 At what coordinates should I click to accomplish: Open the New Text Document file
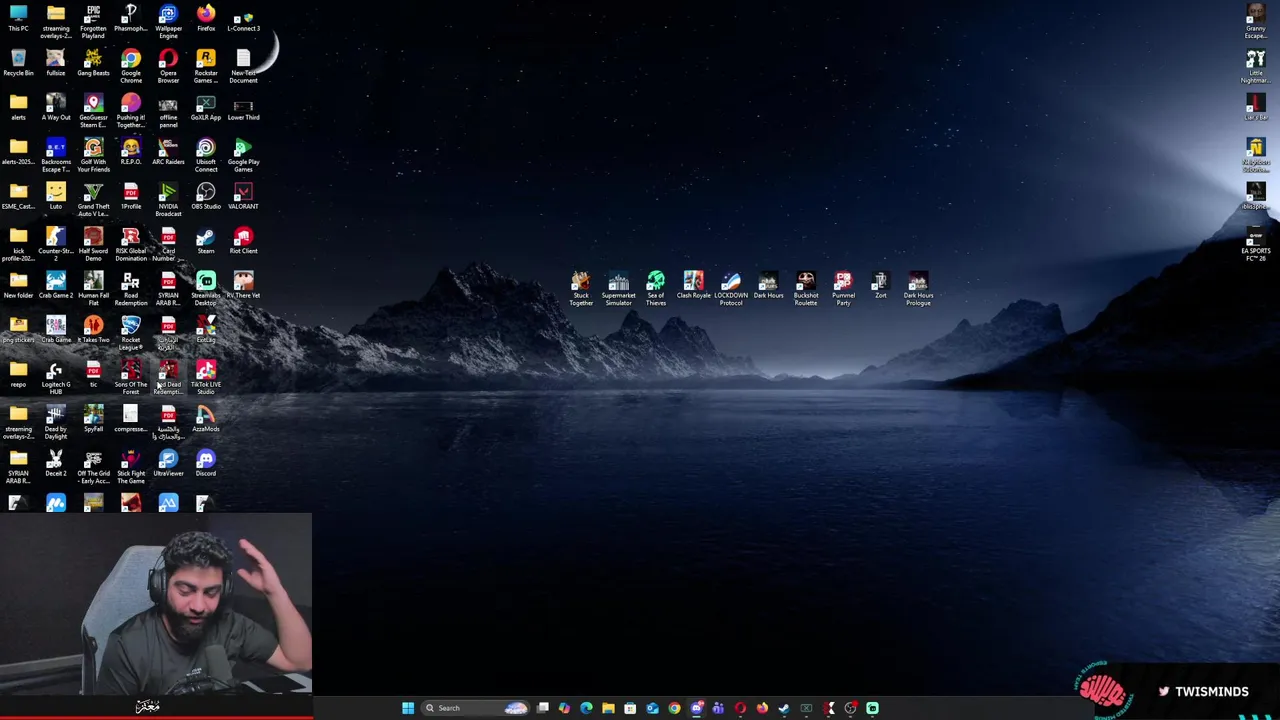point(243,65)
